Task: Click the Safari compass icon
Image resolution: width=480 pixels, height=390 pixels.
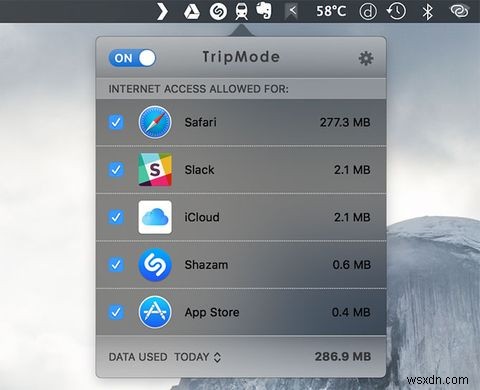Action: point(155,122)
